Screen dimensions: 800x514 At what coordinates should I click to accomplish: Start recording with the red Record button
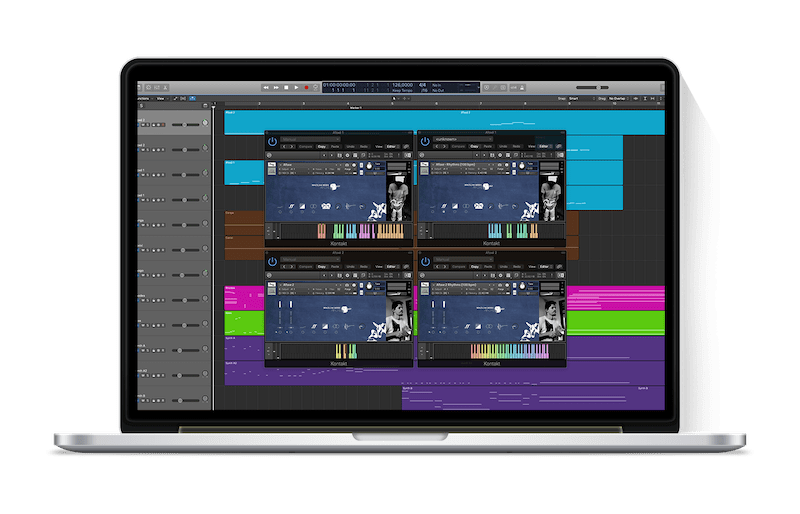pos(307,88)
